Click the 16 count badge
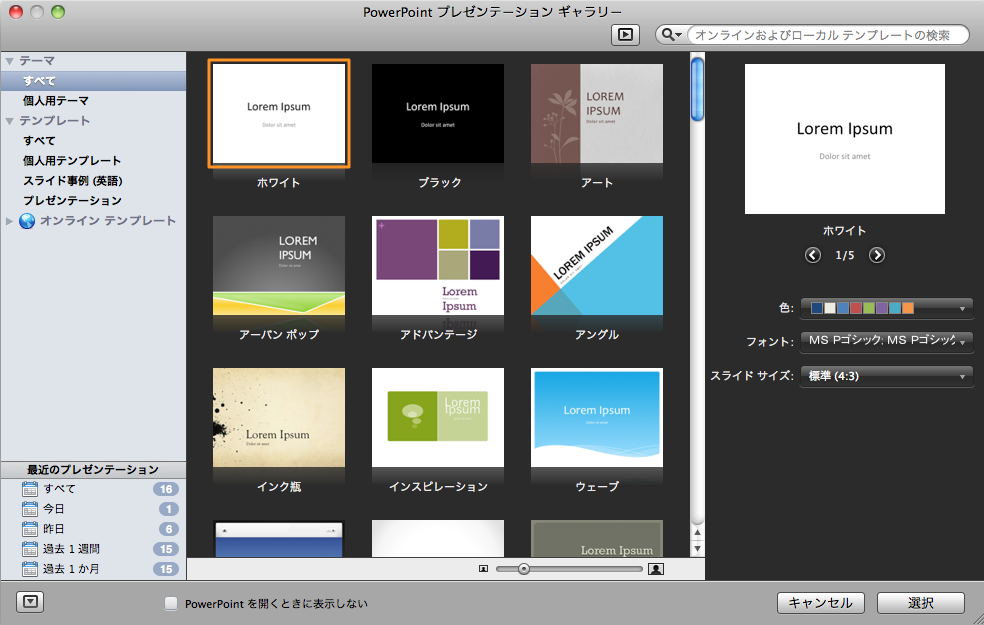This screenshot has width=984, height=625. 166,489
